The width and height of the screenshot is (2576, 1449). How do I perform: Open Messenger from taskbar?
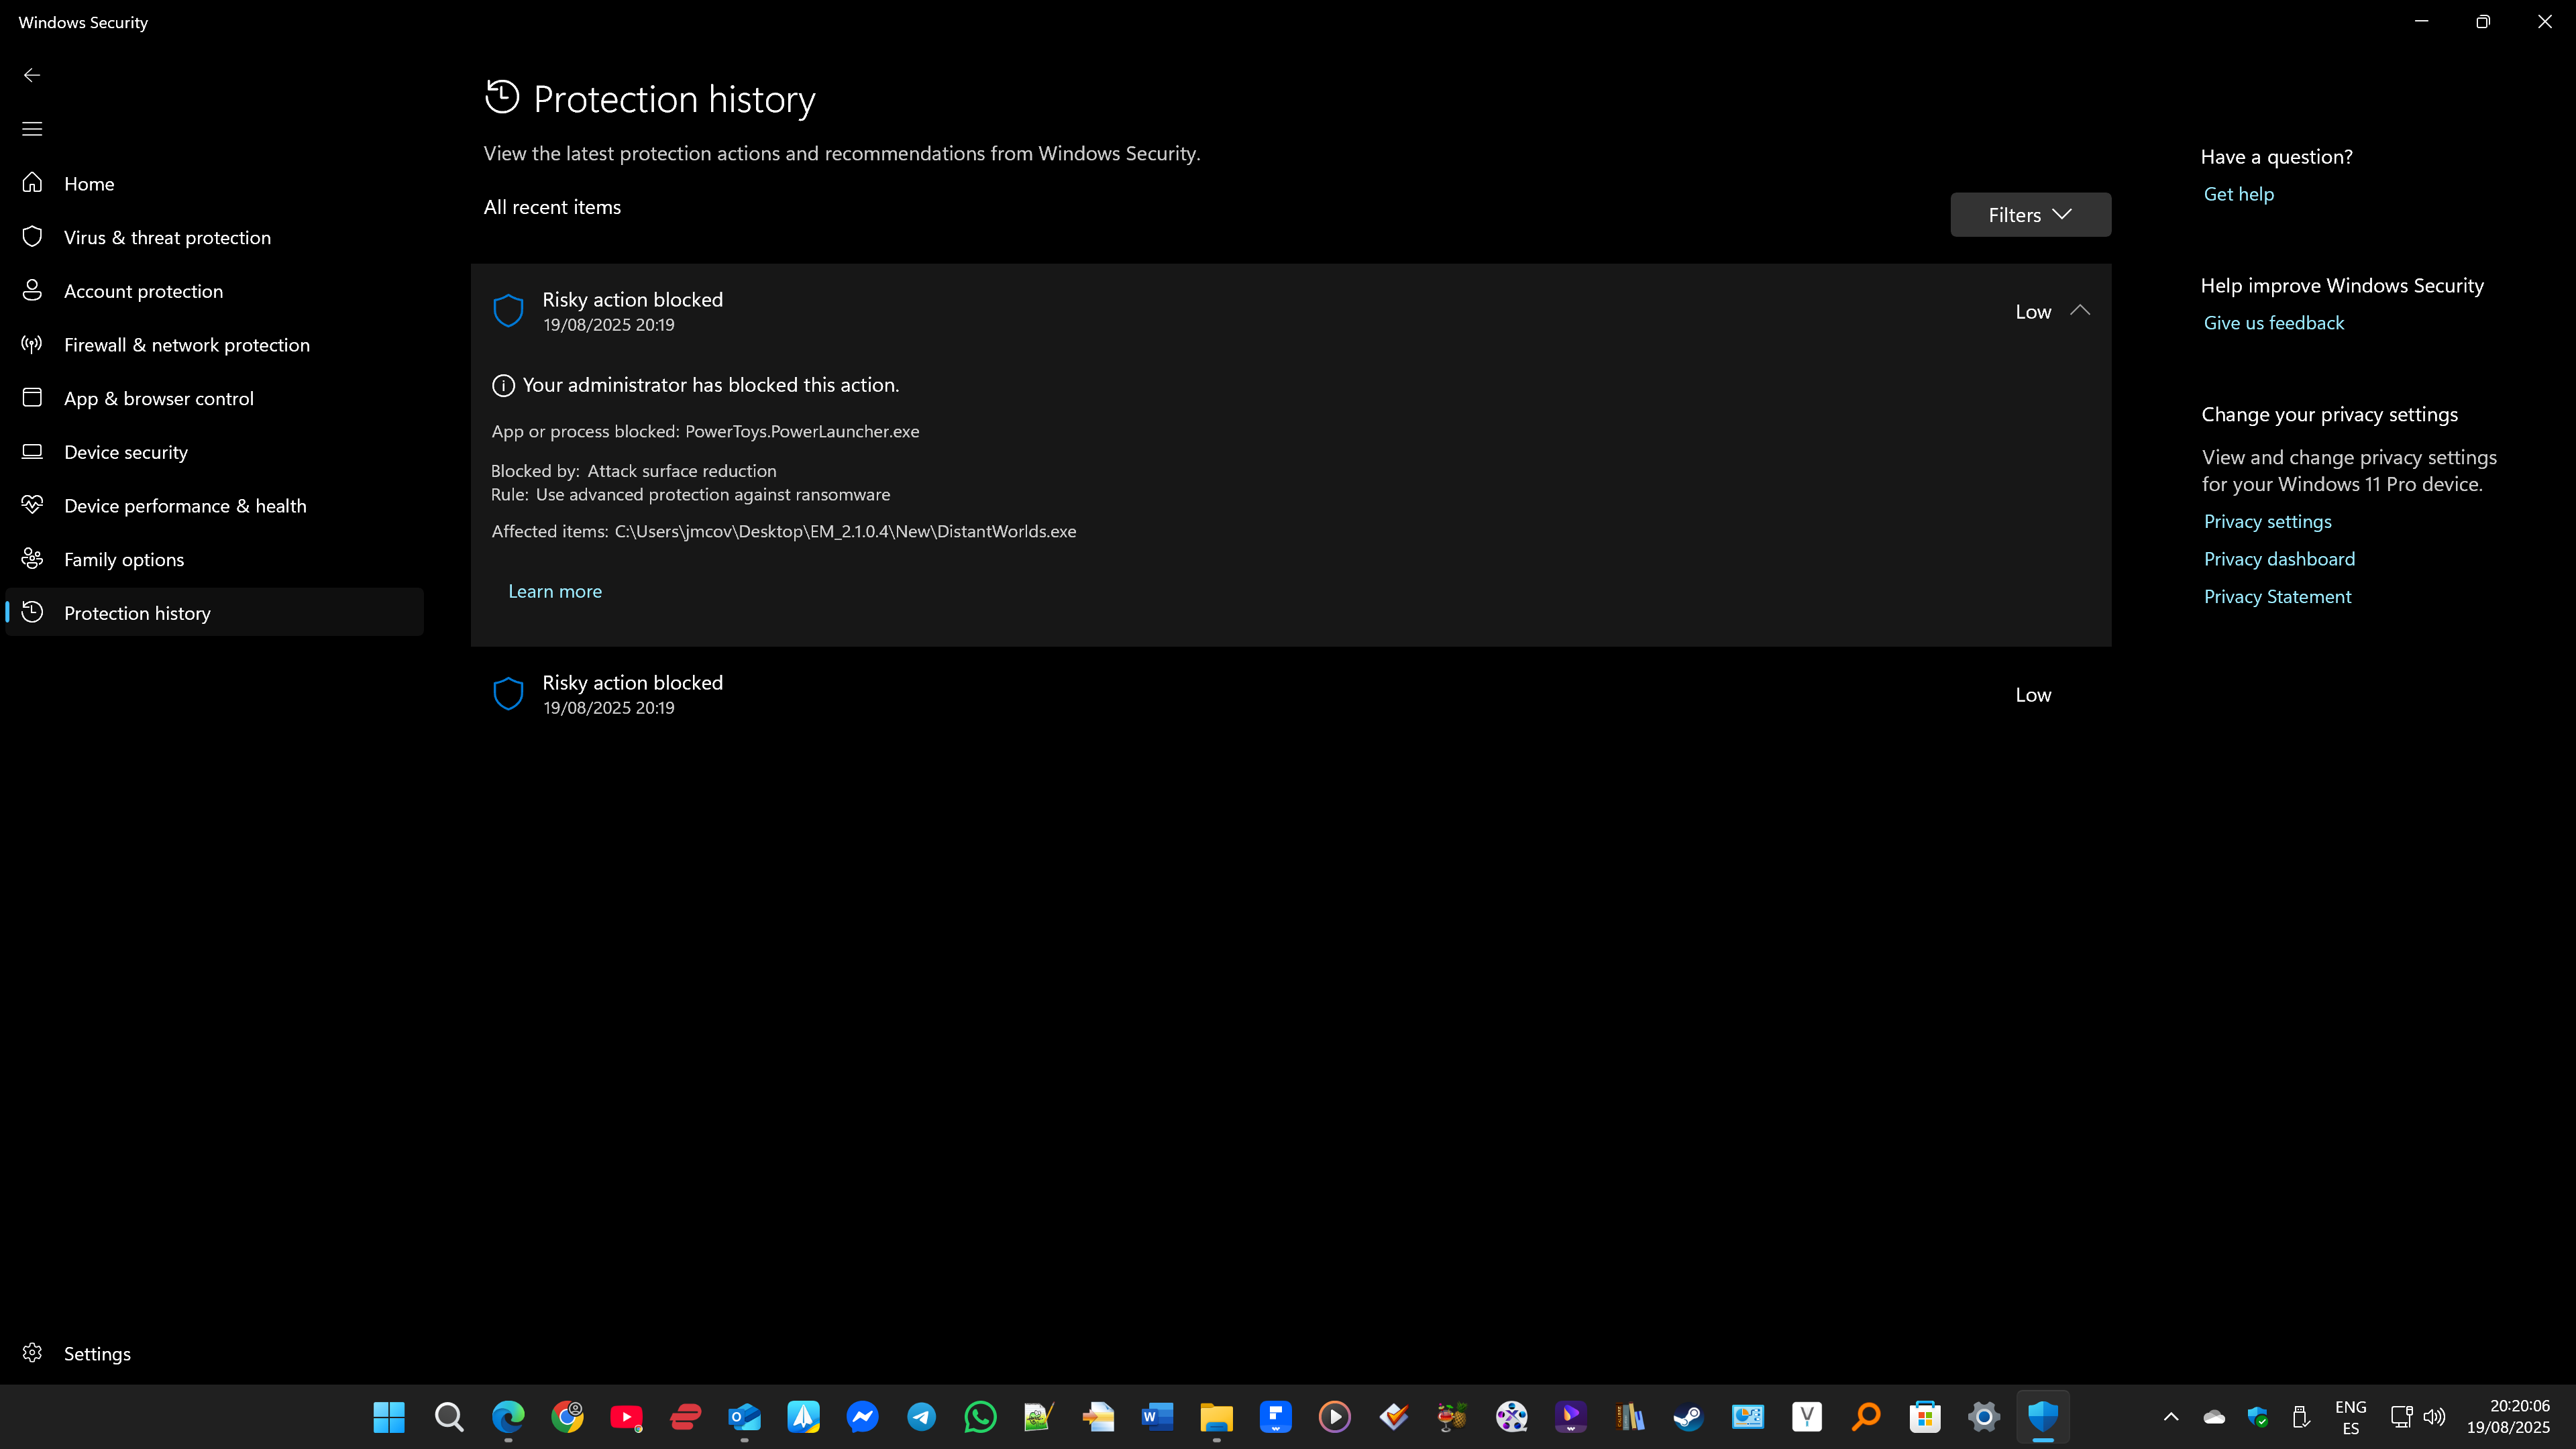click(x=862, y=1417)
